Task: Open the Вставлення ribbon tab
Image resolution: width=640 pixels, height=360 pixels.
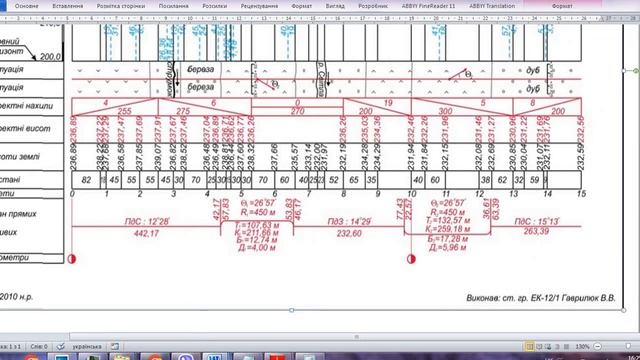Action: tap(68, 6)
